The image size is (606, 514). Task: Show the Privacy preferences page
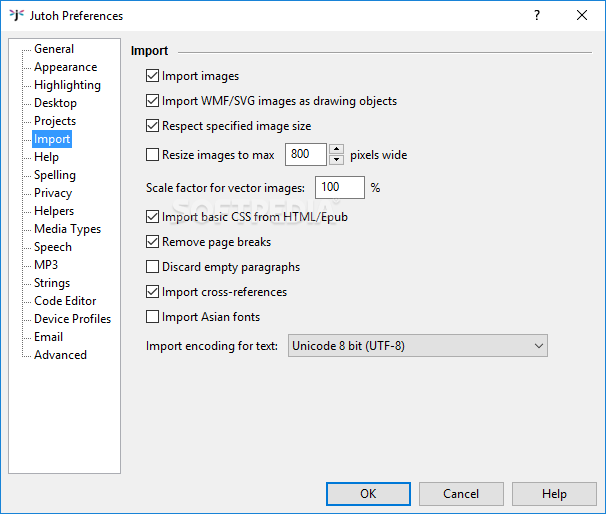pyautogui.click(x=53, y=193)
